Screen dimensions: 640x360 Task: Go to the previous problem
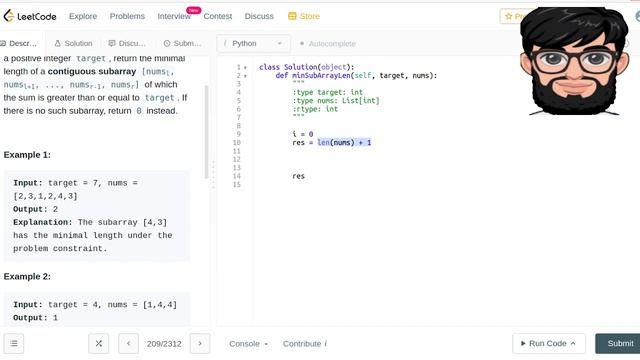tap(129, 344)
